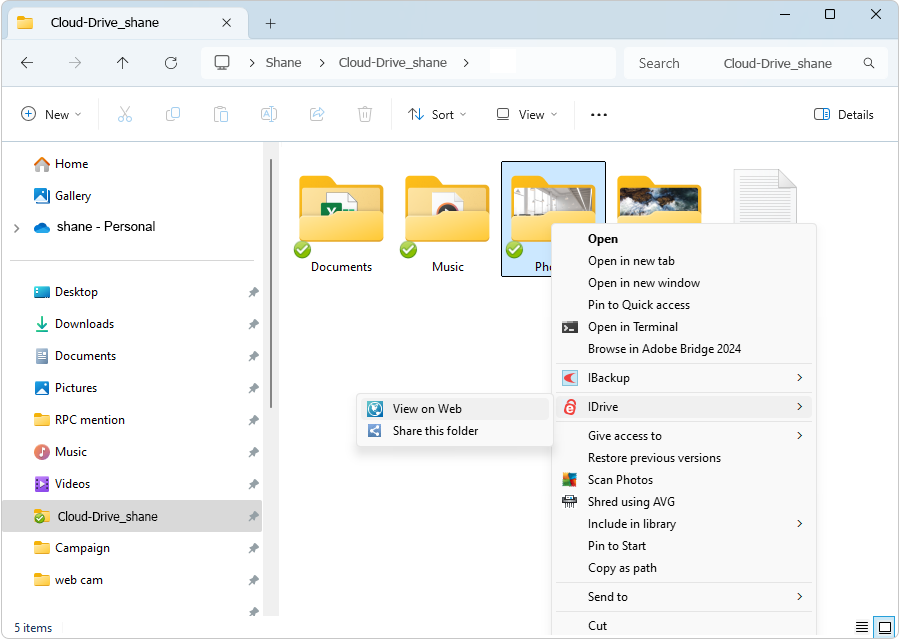Image resolution: width=900 pixels, height=639 pixels.
Task: Open Downloads in the navigation pane
Action: 84,324
